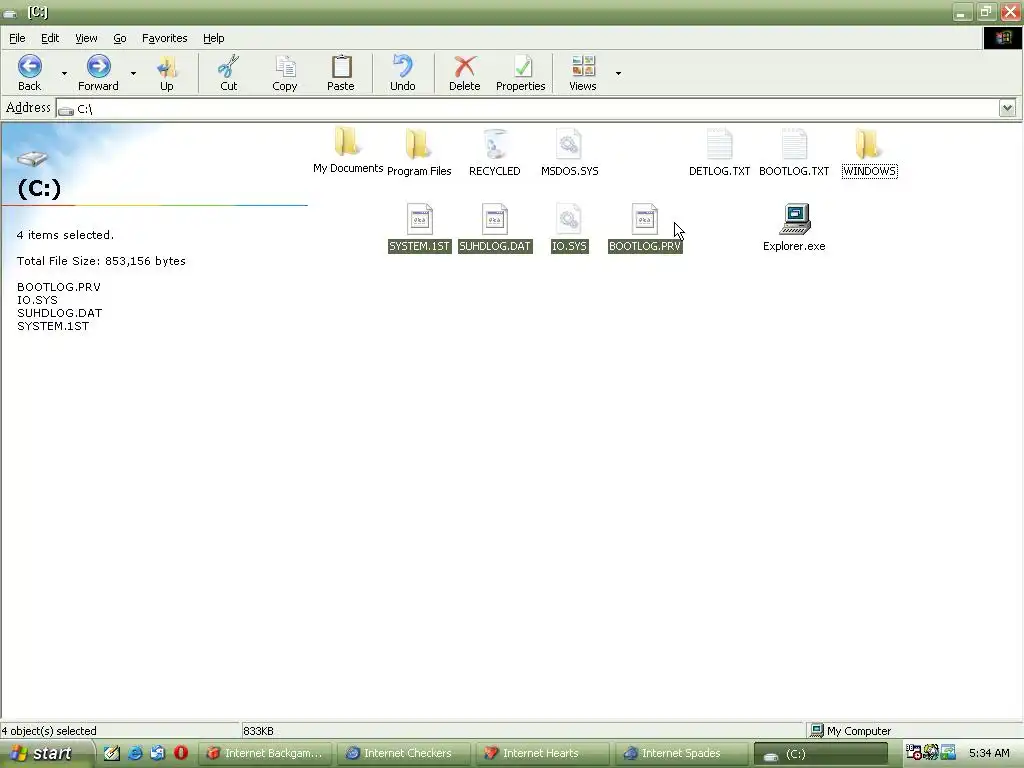Screen dimensions: 1024x768
Task: Click the 833KB status bar size
Action: 258,731
